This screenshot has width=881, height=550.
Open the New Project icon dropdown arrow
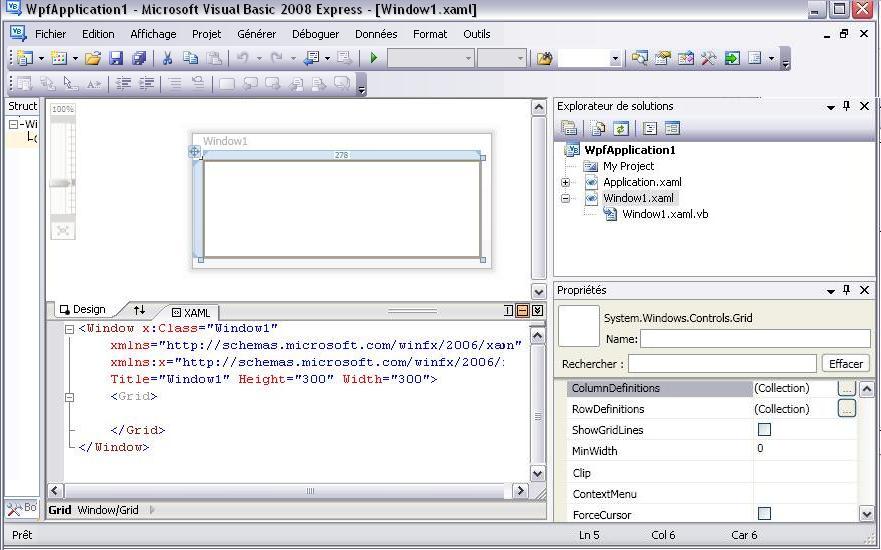[41, 58]
